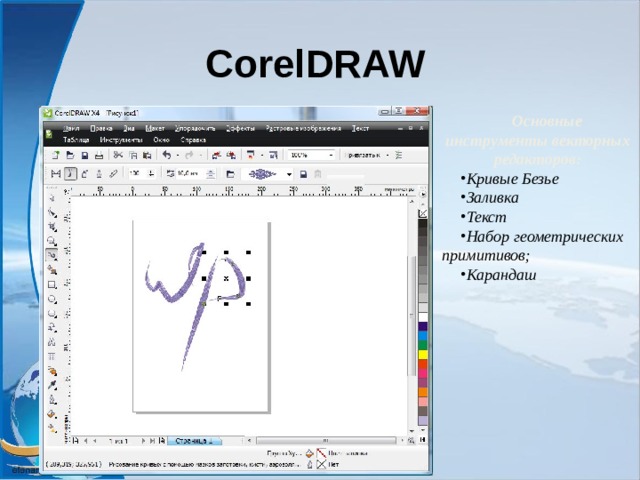Select the Fill bucket tool
This screenshot has width=640, height=480.
[x=52, y=414]
